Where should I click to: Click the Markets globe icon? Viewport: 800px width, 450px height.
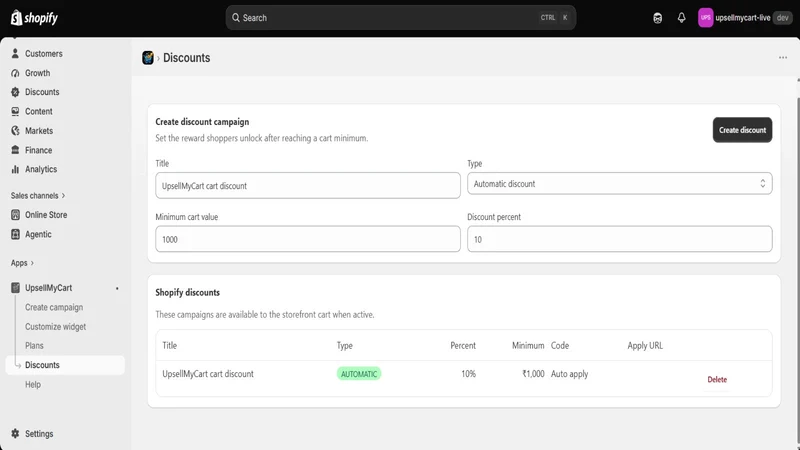click(x=15, y=131)
